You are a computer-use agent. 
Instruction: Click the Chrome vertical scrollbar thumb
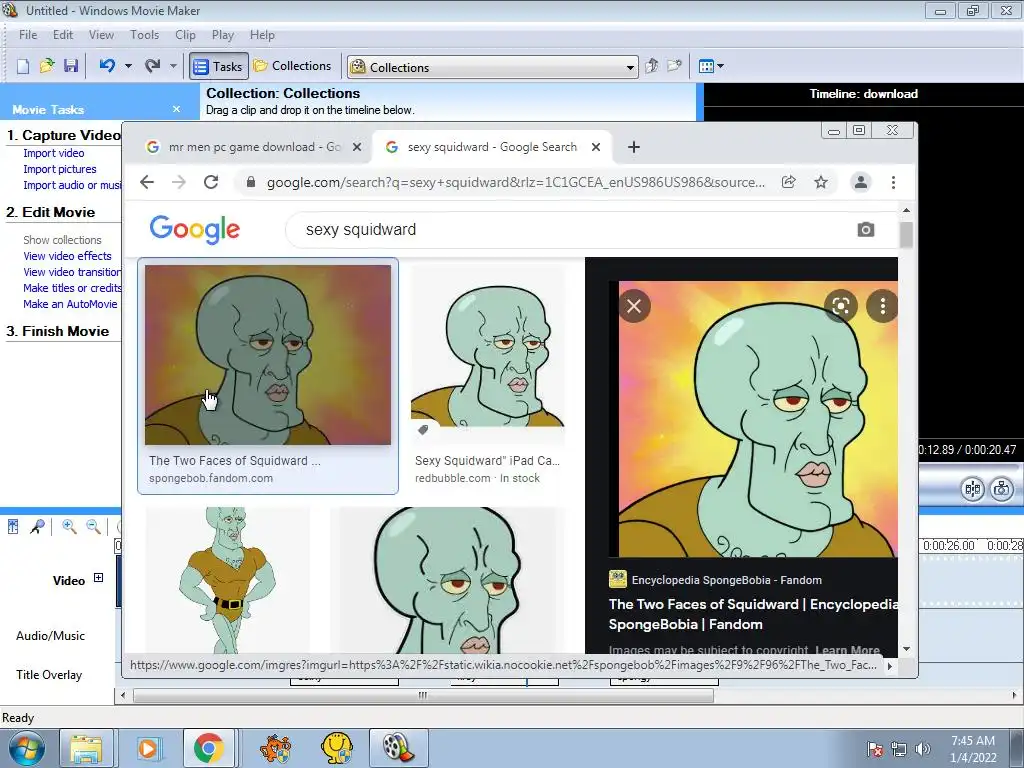(x=906, y=235)
